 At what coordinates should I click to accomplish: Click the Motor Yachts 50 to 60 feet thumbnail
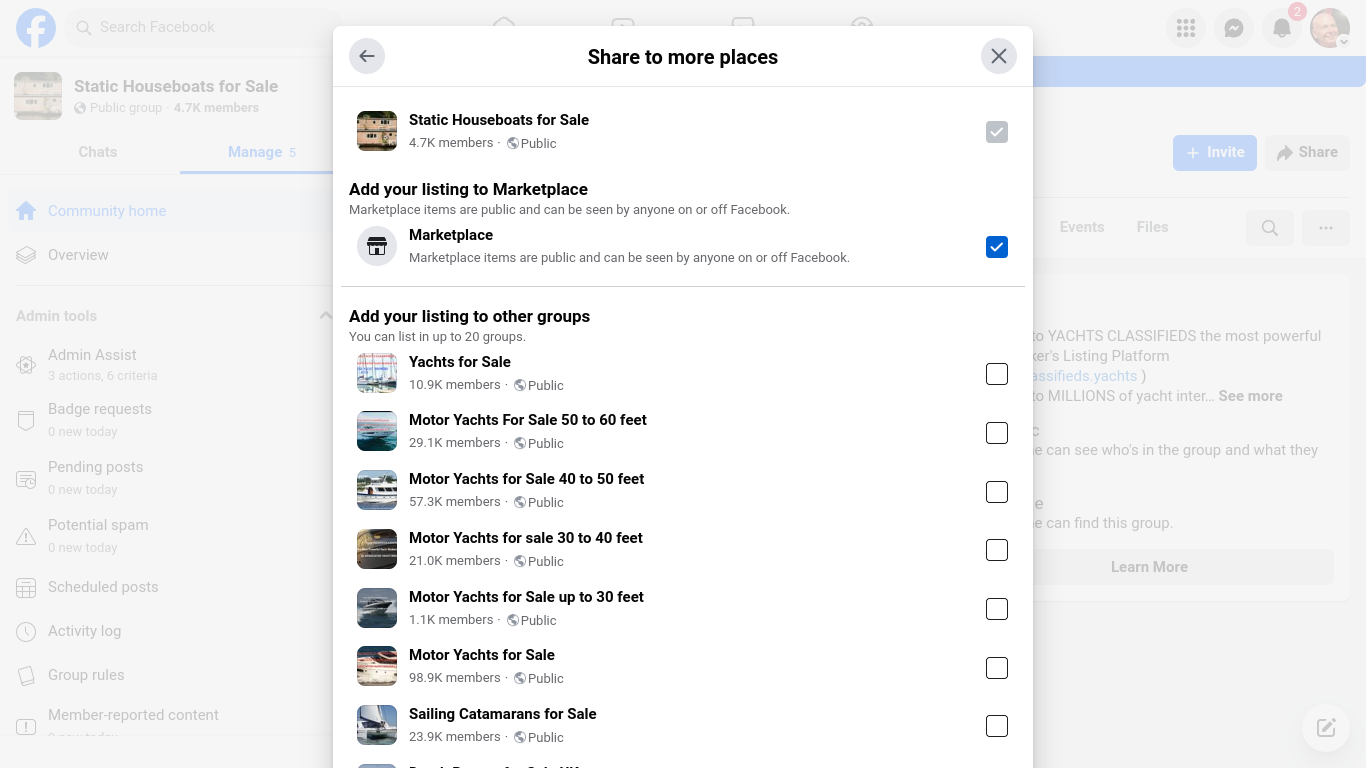[x=377, y=431]
